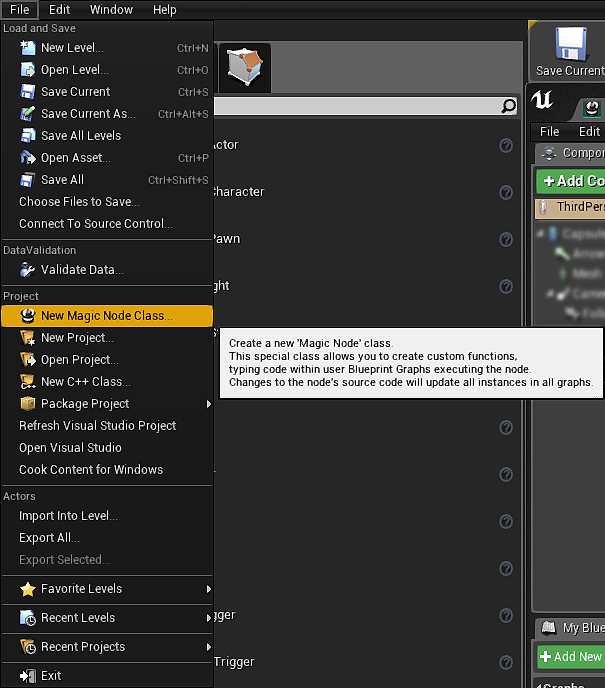Click the Save Current As icon
605x688 pixels.
click(28, 114)
